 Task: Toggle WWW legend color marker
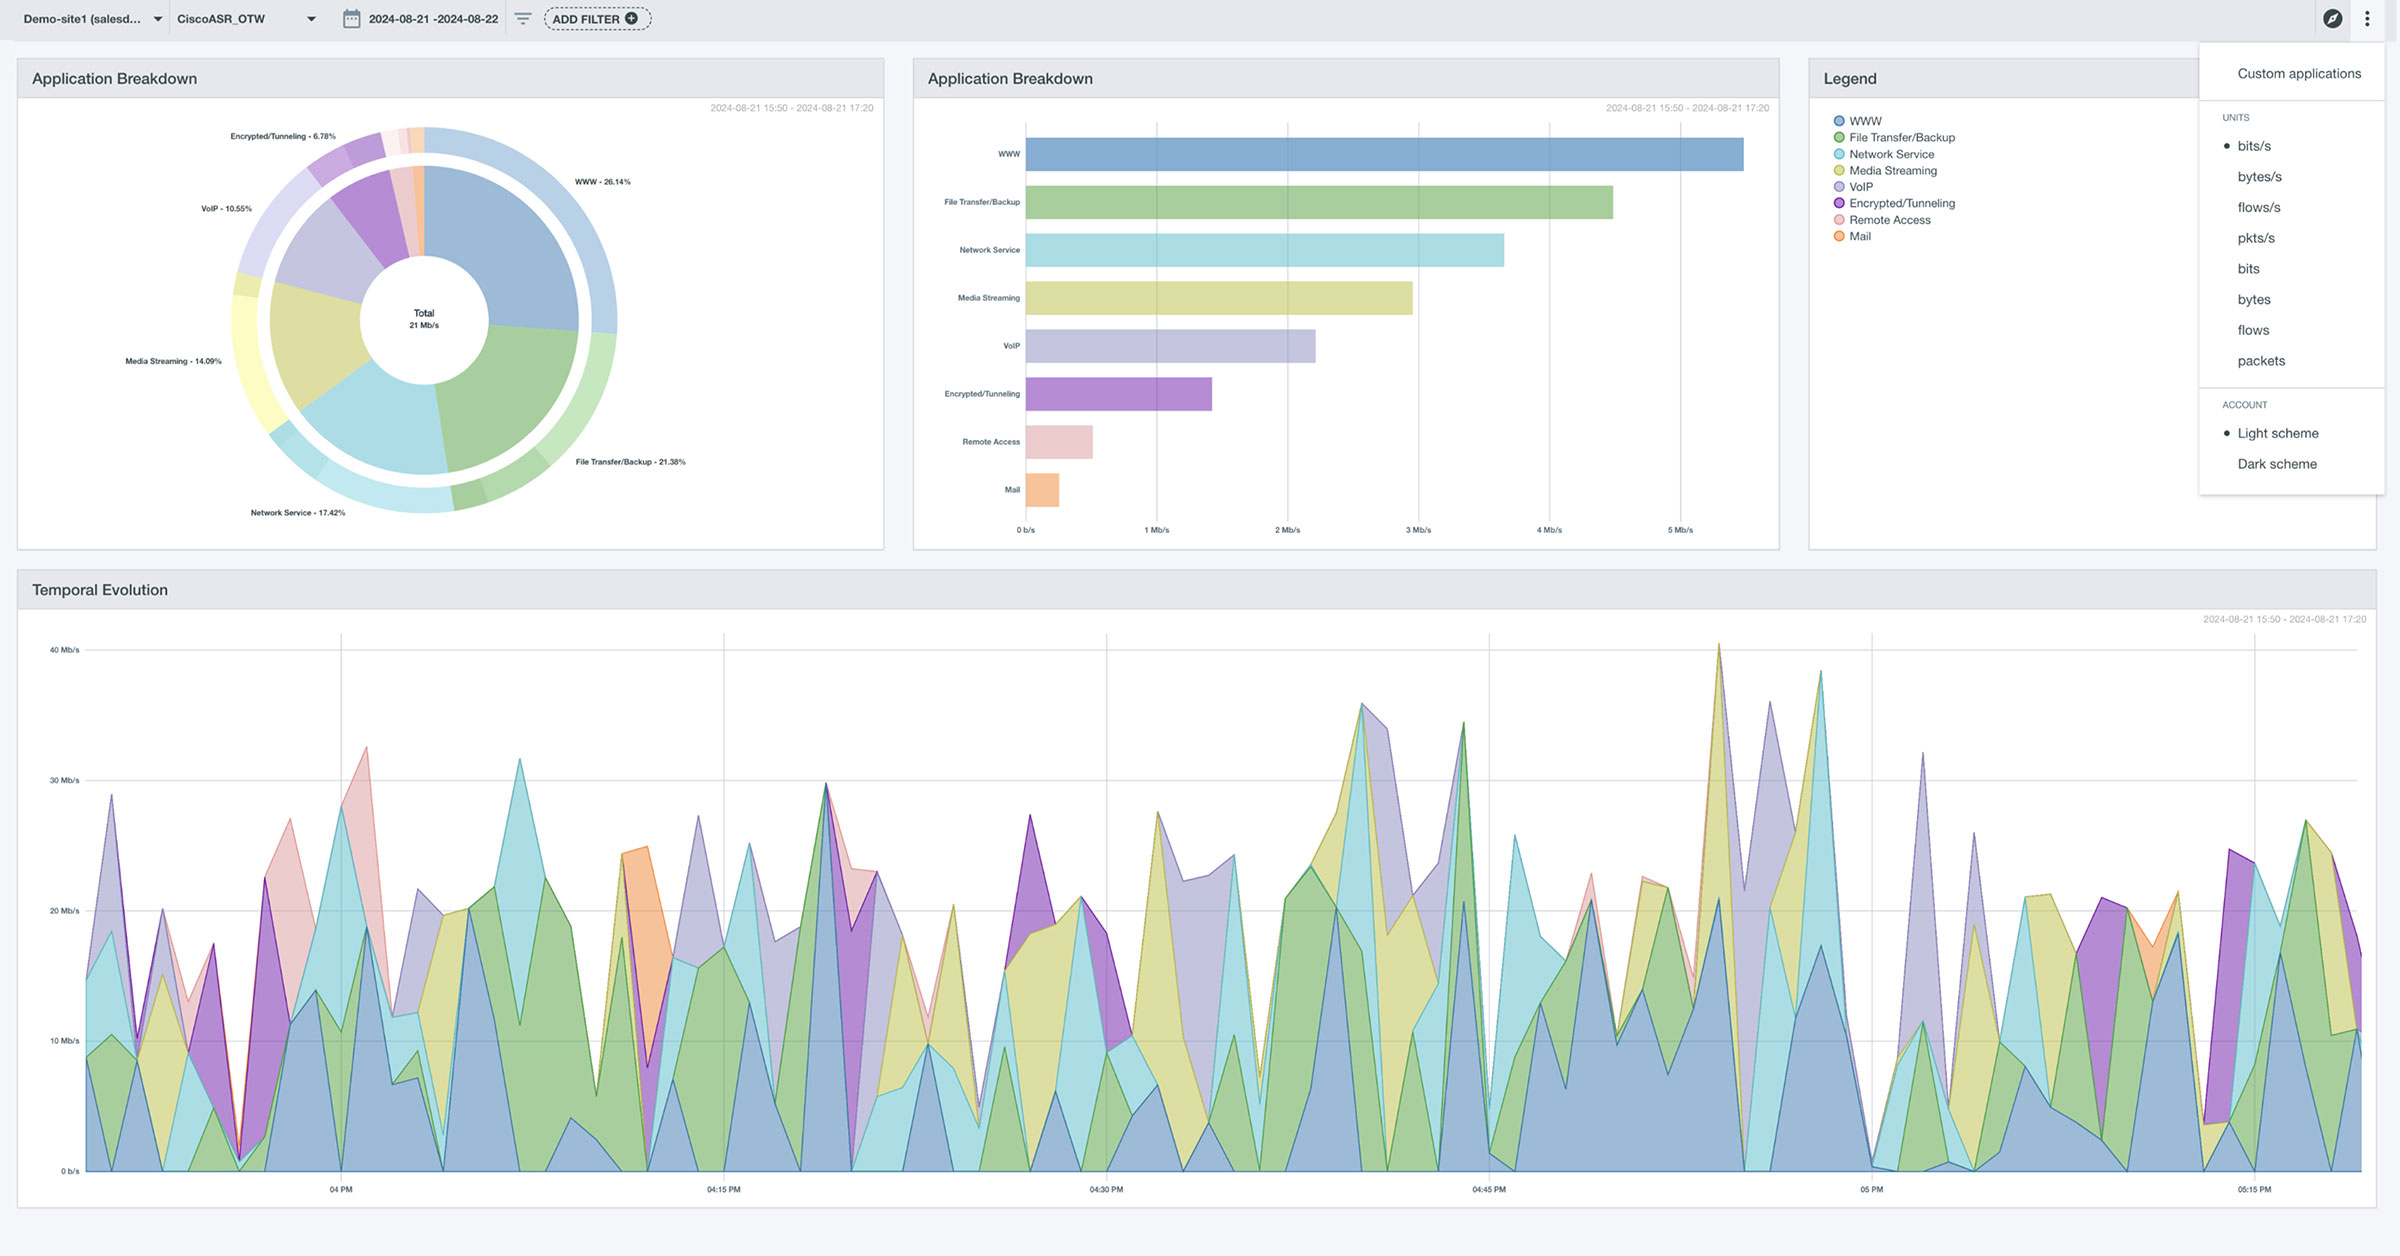click(1838, 121)
